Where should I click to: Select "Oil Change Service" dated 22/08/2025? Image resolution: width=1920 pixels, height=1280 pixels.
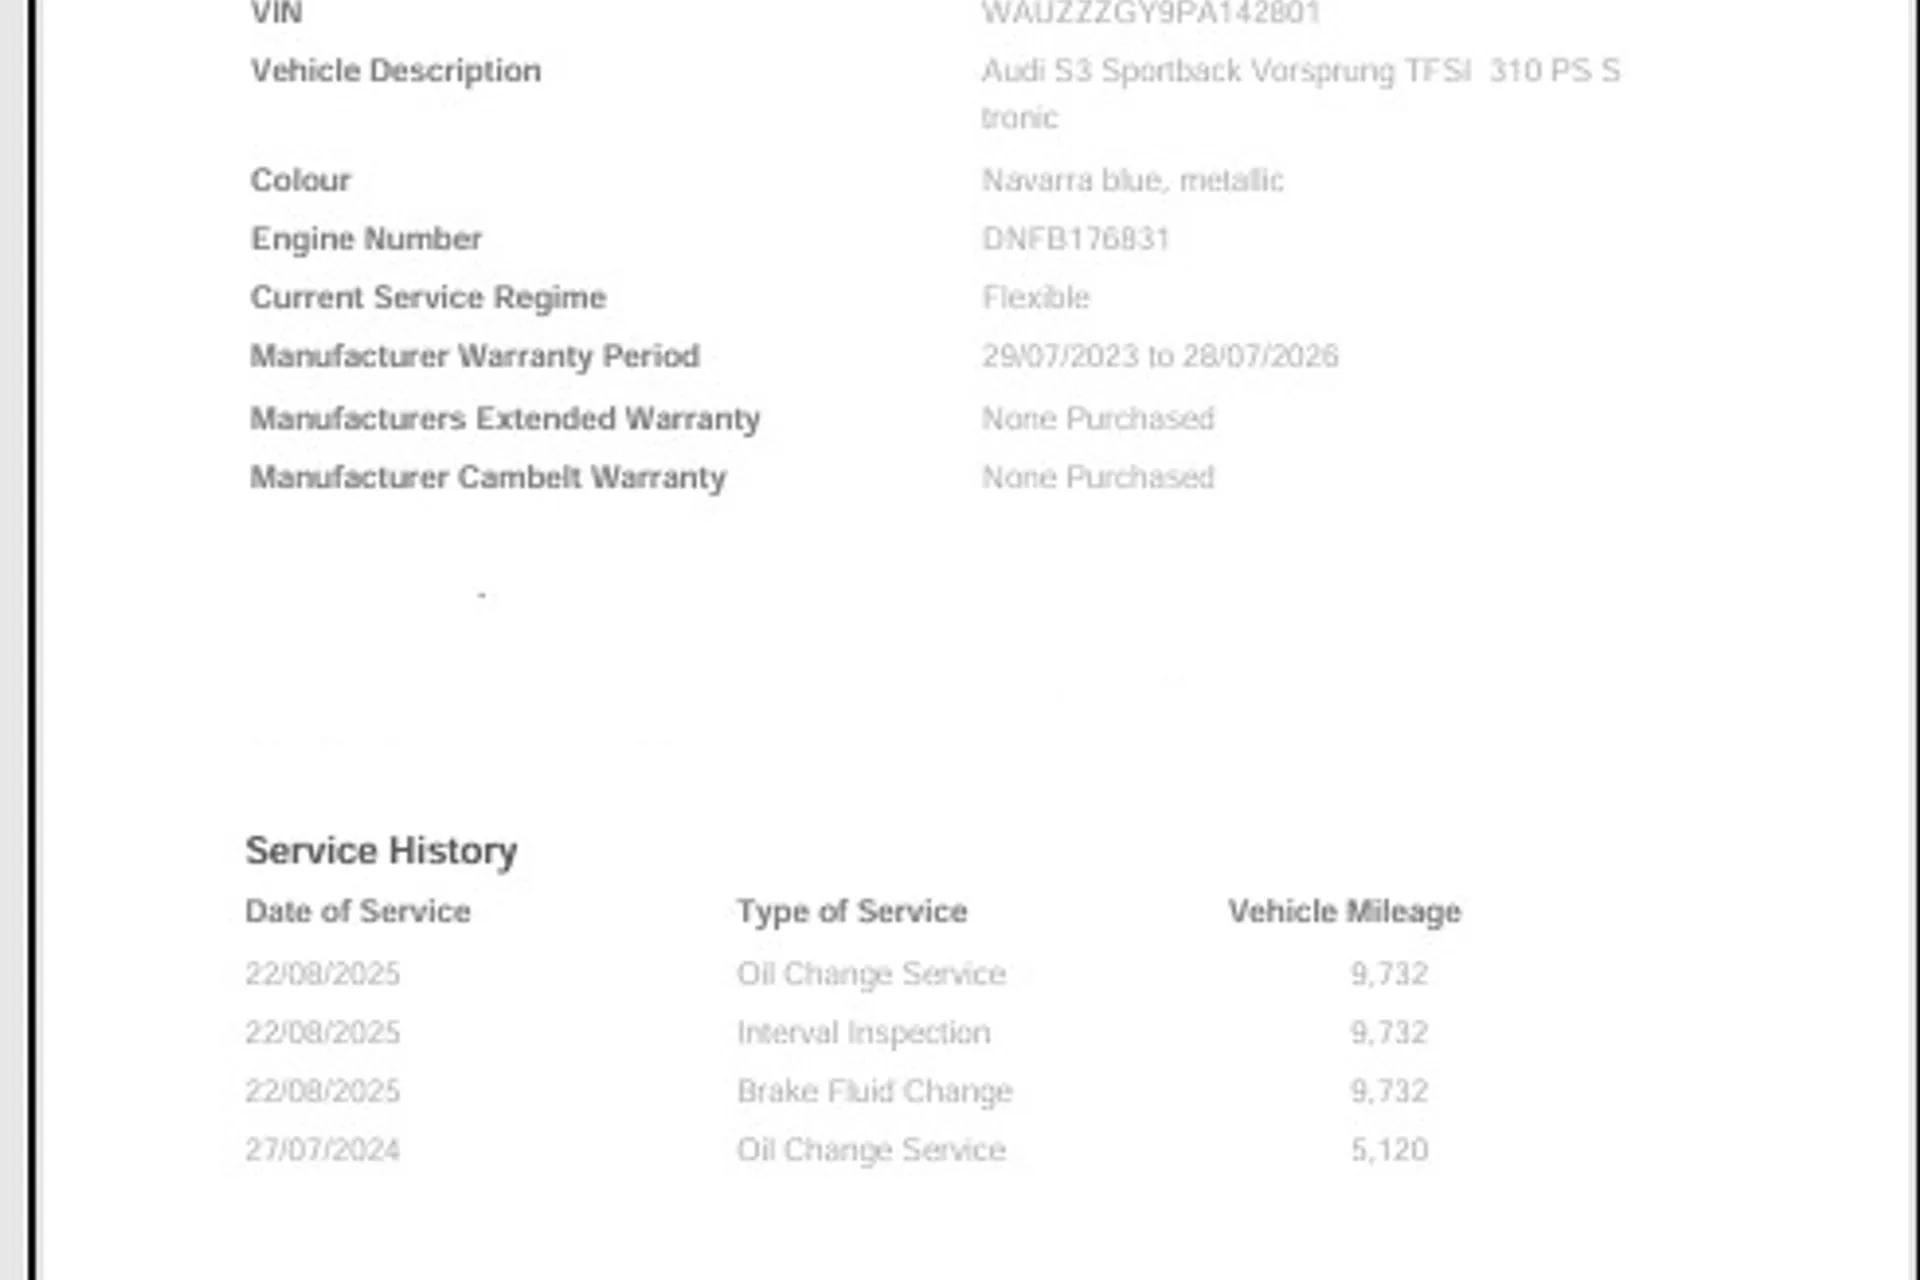tap(871, 974)
